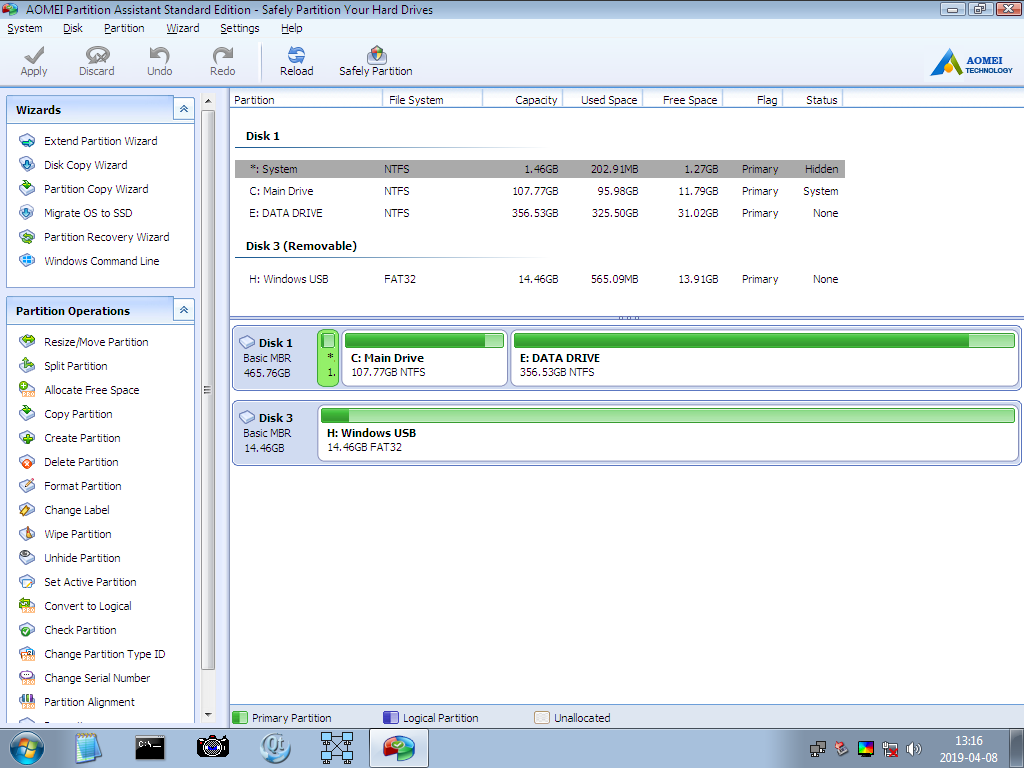
Task: Sort by the File System column header
Action: [x=432, y=100]
